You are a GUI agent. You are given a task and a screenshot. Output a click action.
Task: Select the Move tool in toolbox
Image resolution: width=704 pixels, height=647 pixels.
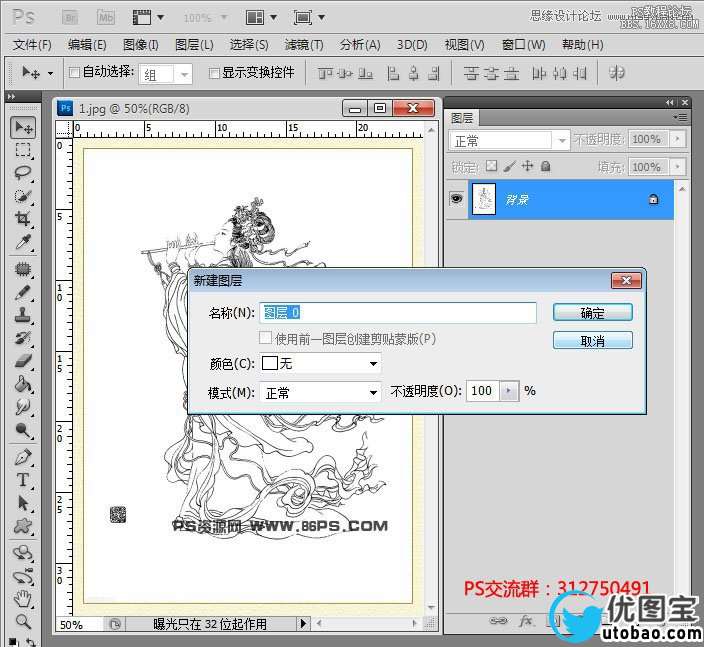23,128
